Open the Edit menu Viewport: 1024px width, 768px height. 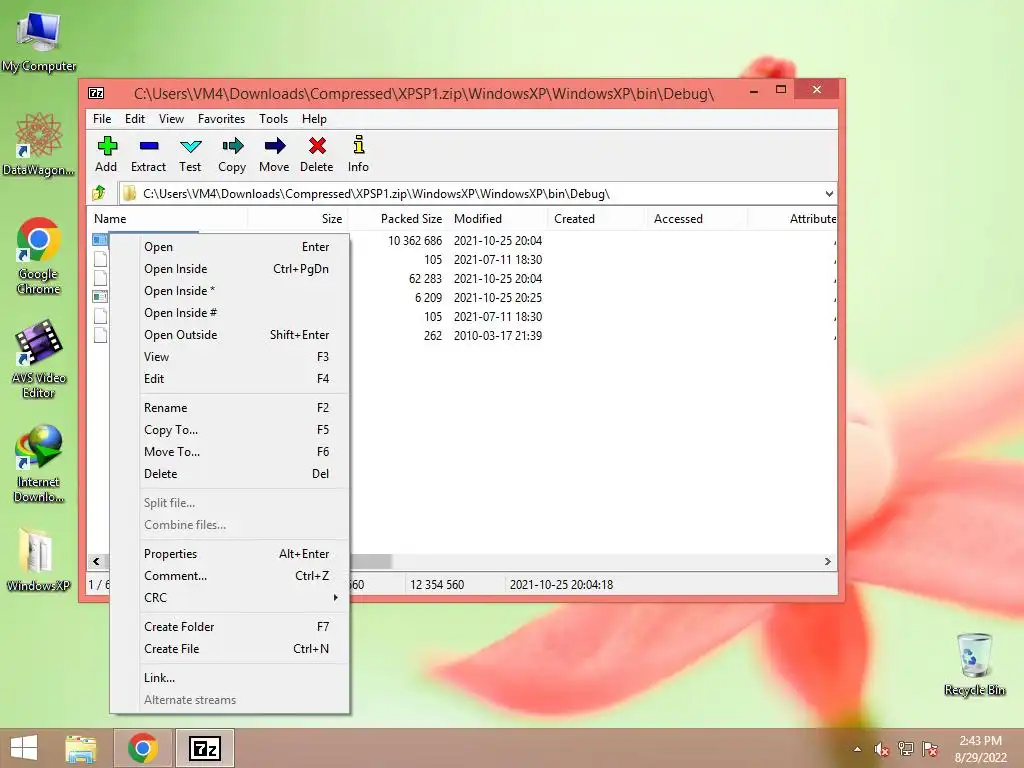(x=135, y=119)
